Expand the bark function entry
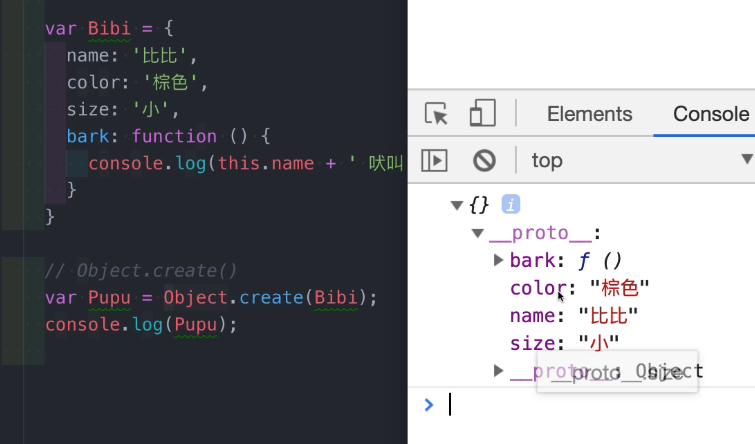Image resolution: width=755 pixels, height=444 pixels. pyautogui.click(x=498, y=260)
